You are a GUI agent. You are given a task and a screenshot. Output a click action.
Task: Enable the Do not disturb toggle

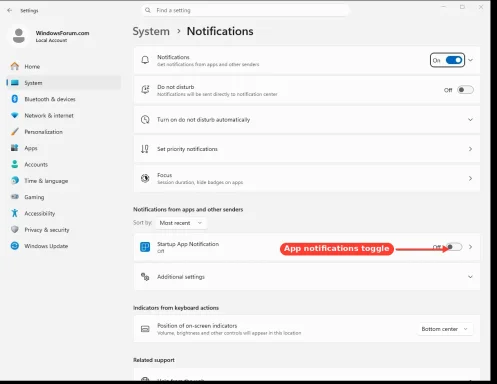tap(465, 90)
